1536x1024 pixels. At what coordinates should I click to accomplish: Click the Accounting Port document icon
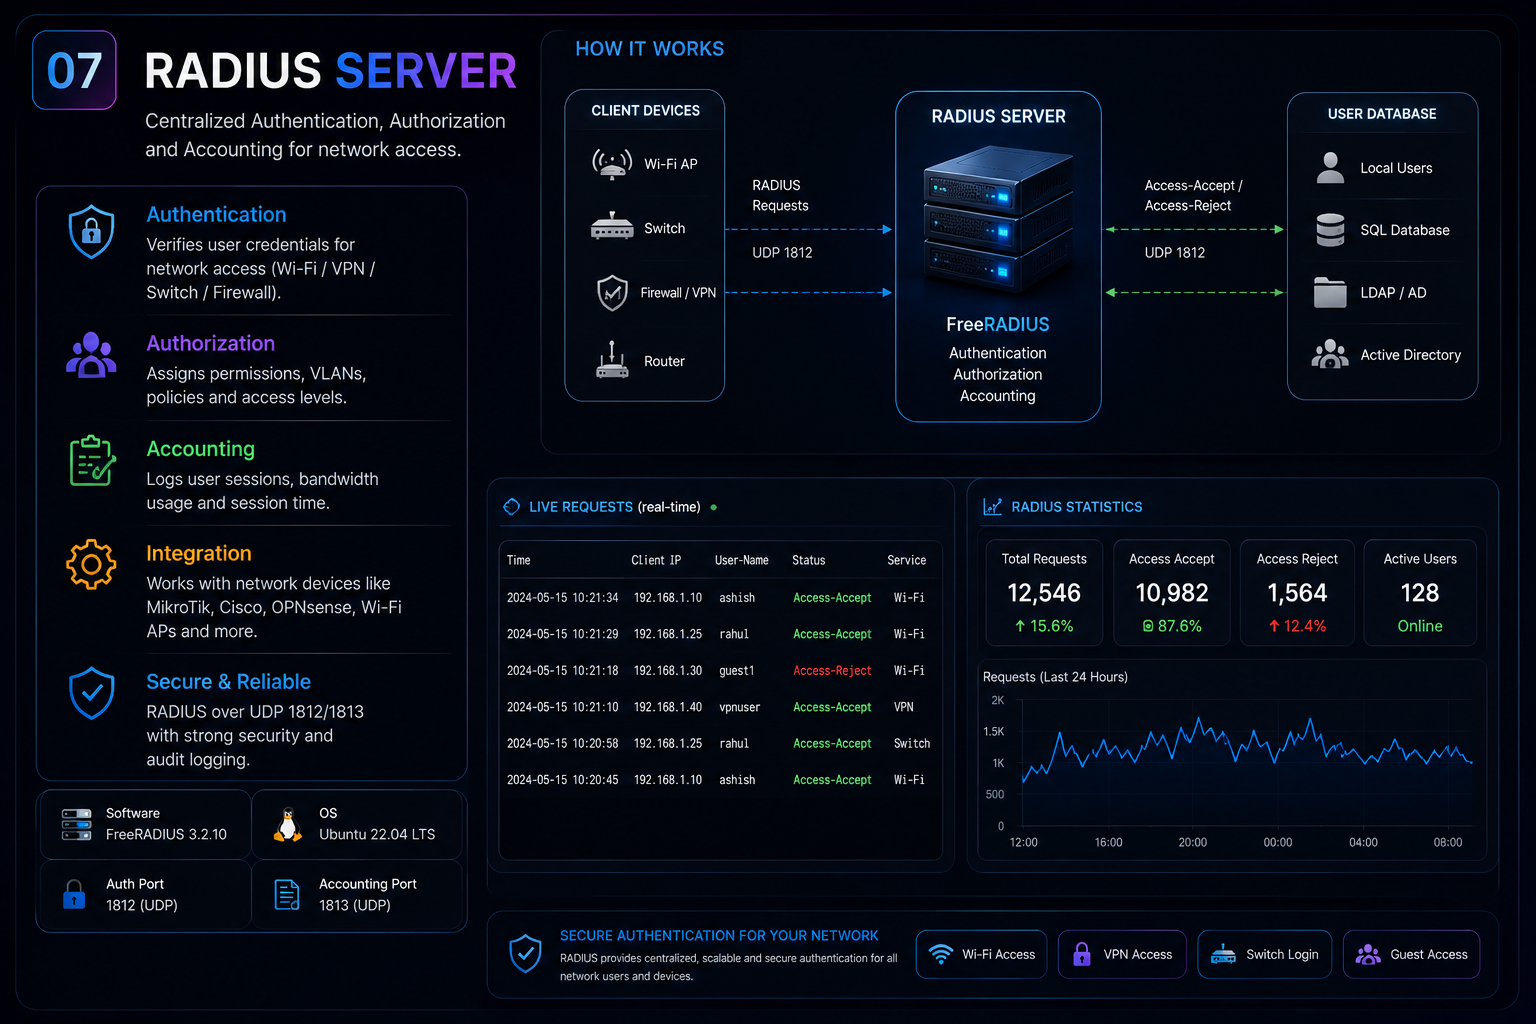click(287, 894)
